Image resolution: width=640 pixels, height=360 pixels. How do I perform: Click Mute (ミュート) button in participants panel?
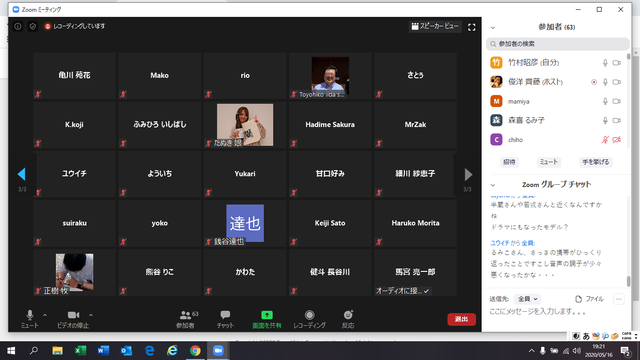[549, 162]
